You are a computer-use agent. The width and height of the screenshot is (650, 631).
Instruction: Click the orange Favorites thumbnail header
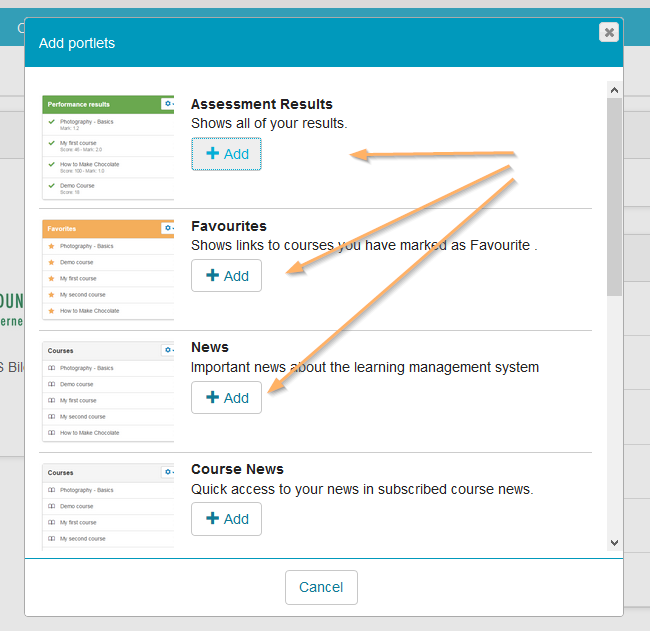[100, 228]
